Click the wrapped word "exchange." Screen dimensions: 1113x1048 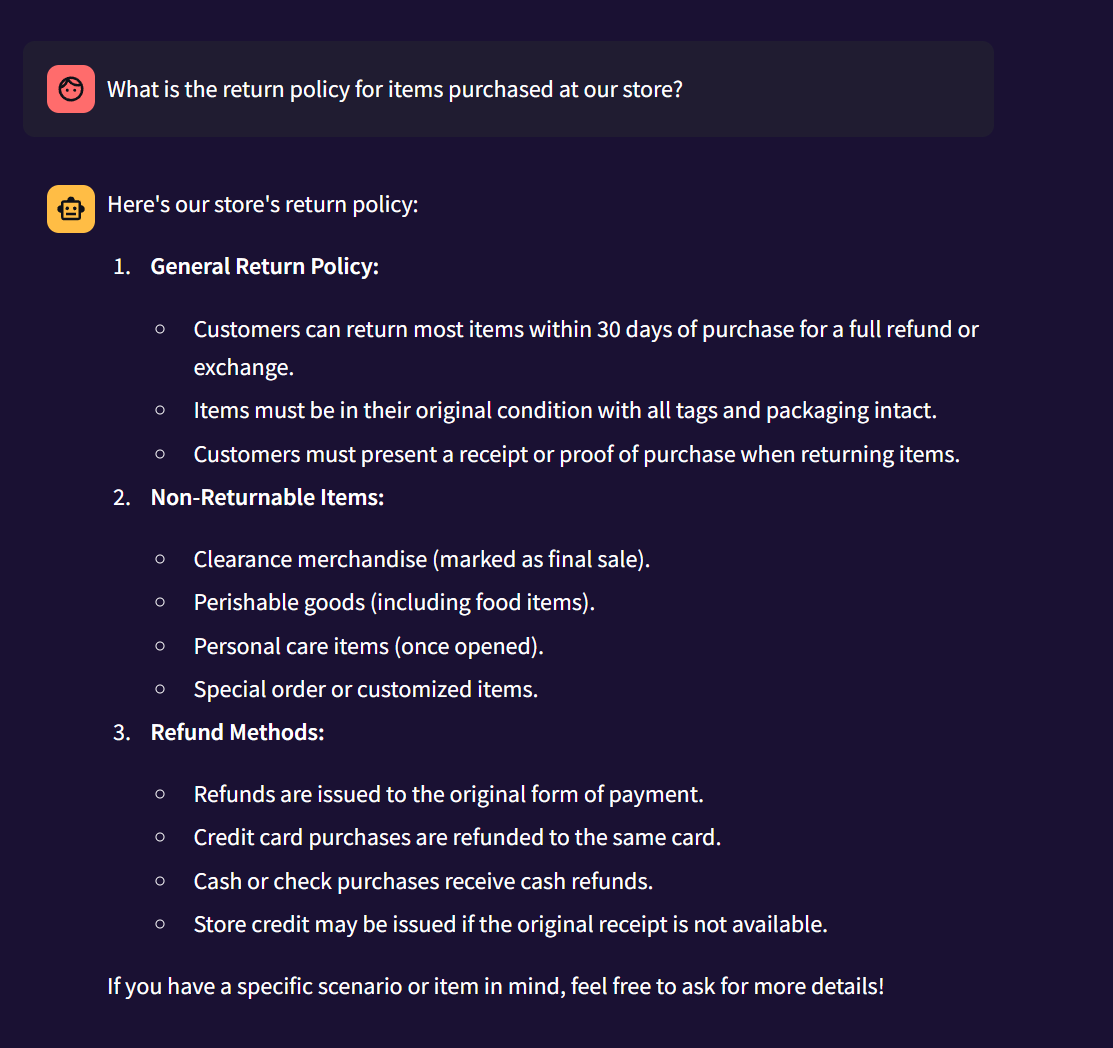click(x=243, y=367)
